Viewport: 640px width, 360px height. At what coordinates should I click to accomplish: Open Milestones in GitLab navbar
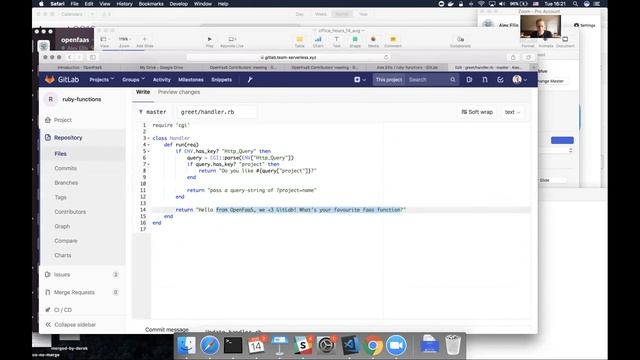pyautogui.click(x=191, y=80)
